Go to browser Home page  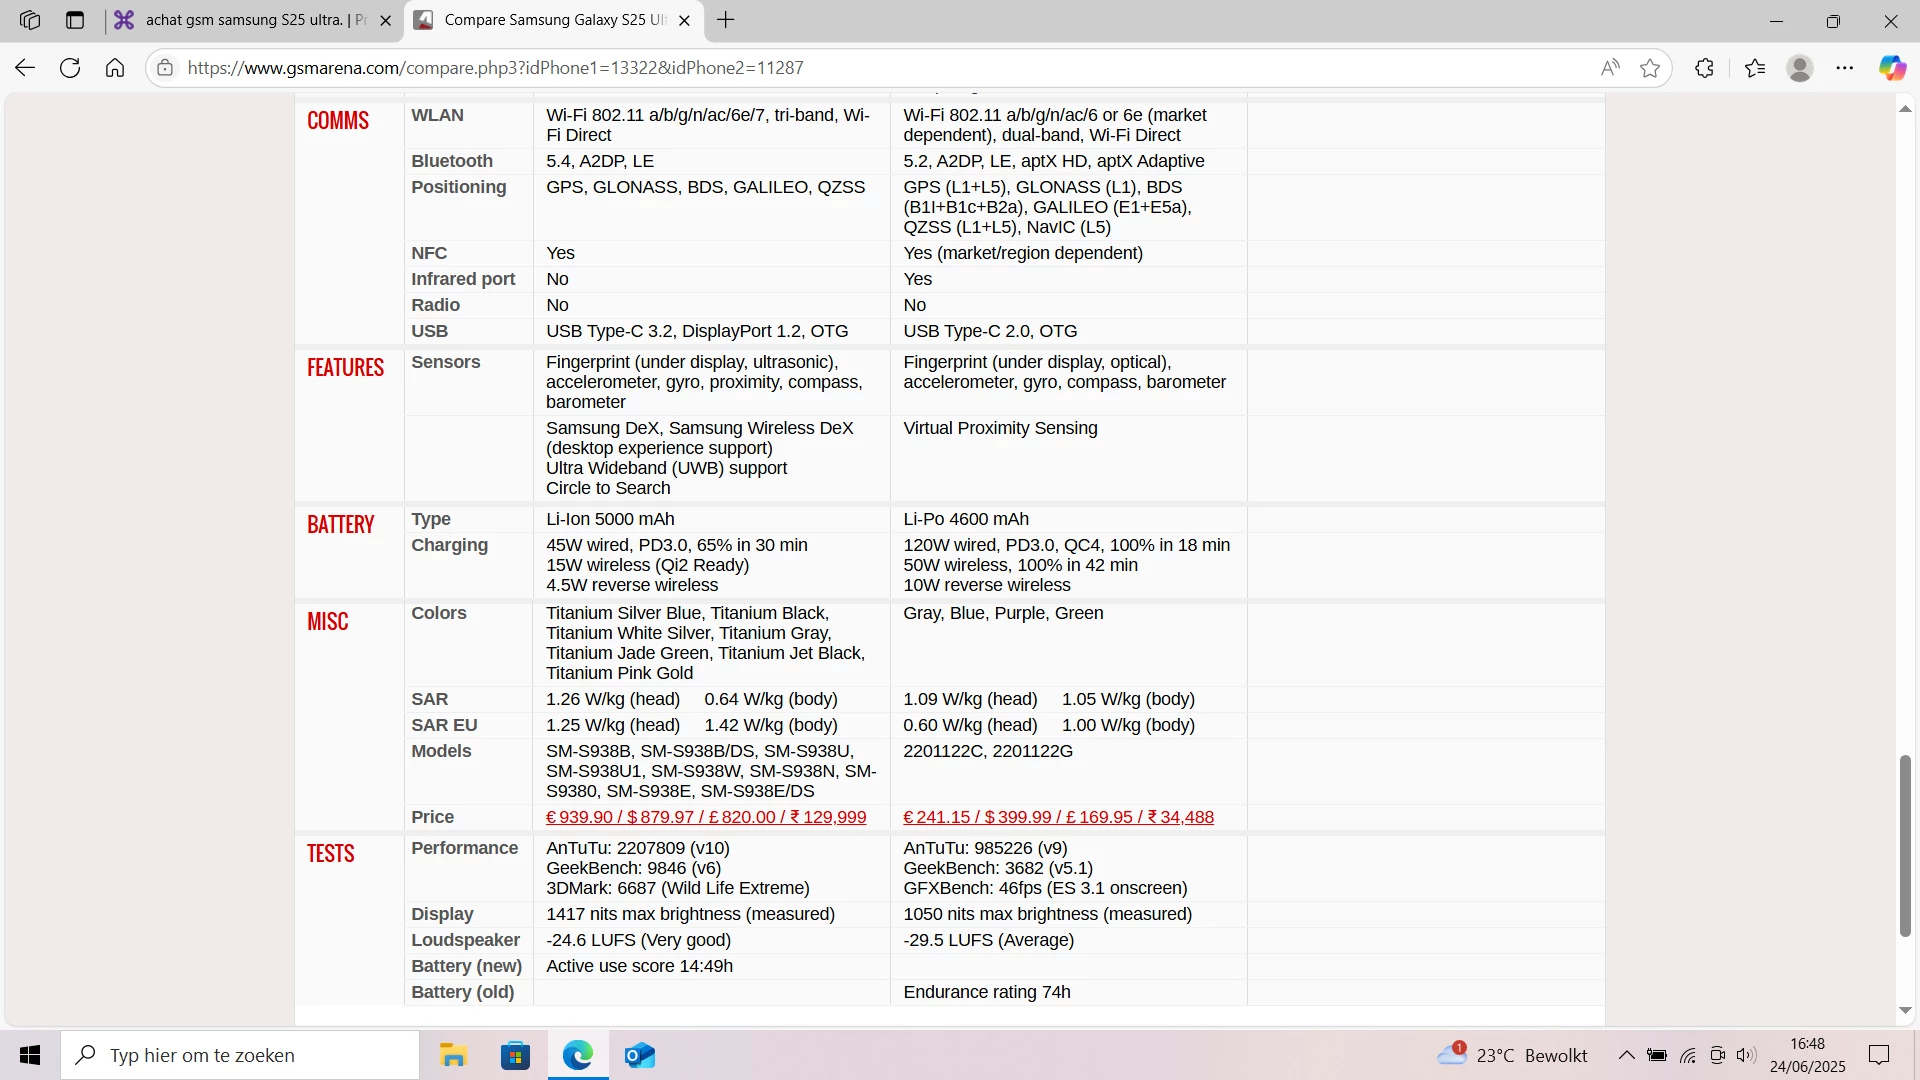pos(115,68)
